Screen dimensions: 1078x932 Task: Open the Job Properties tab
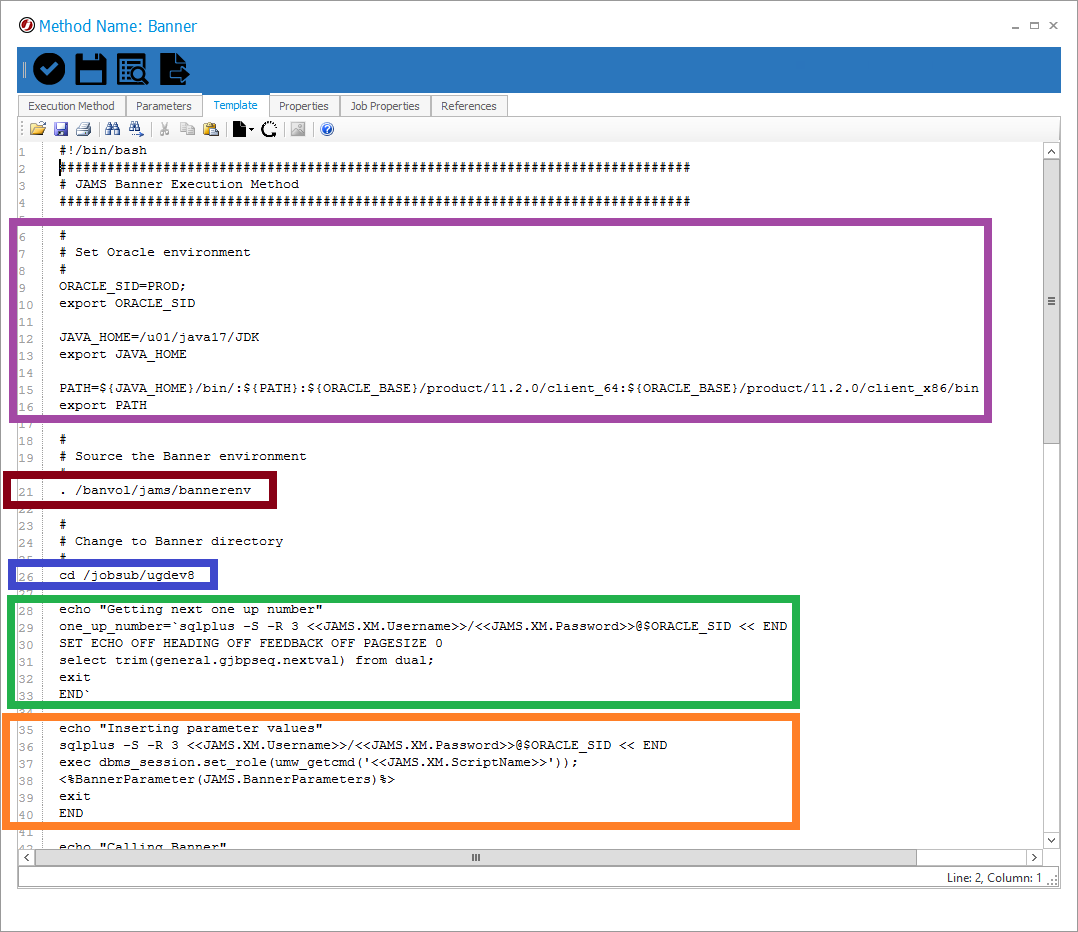click(x=385, y=106)
